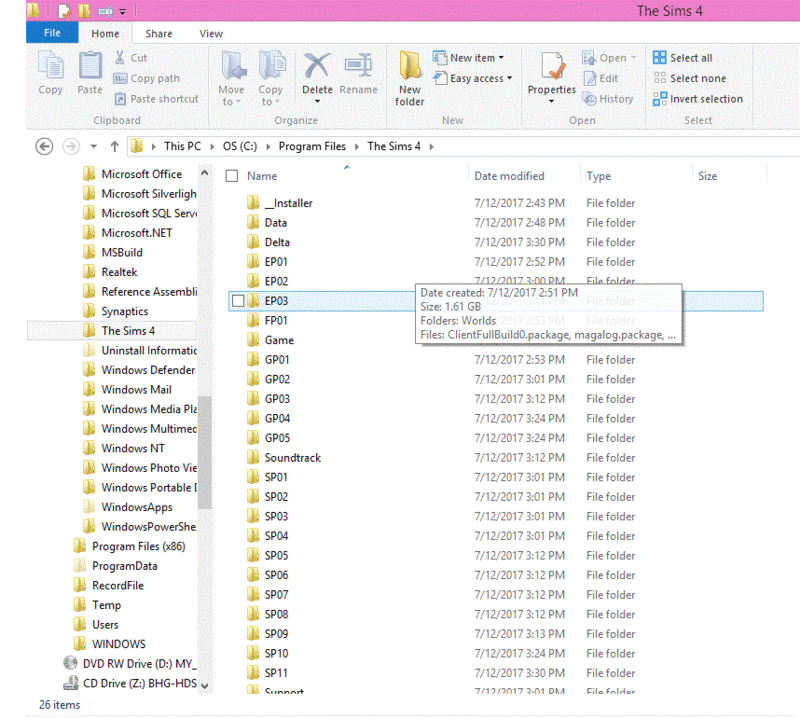
Task: Select Users folder in navigation tree
Action: click(x=105, y=625)
